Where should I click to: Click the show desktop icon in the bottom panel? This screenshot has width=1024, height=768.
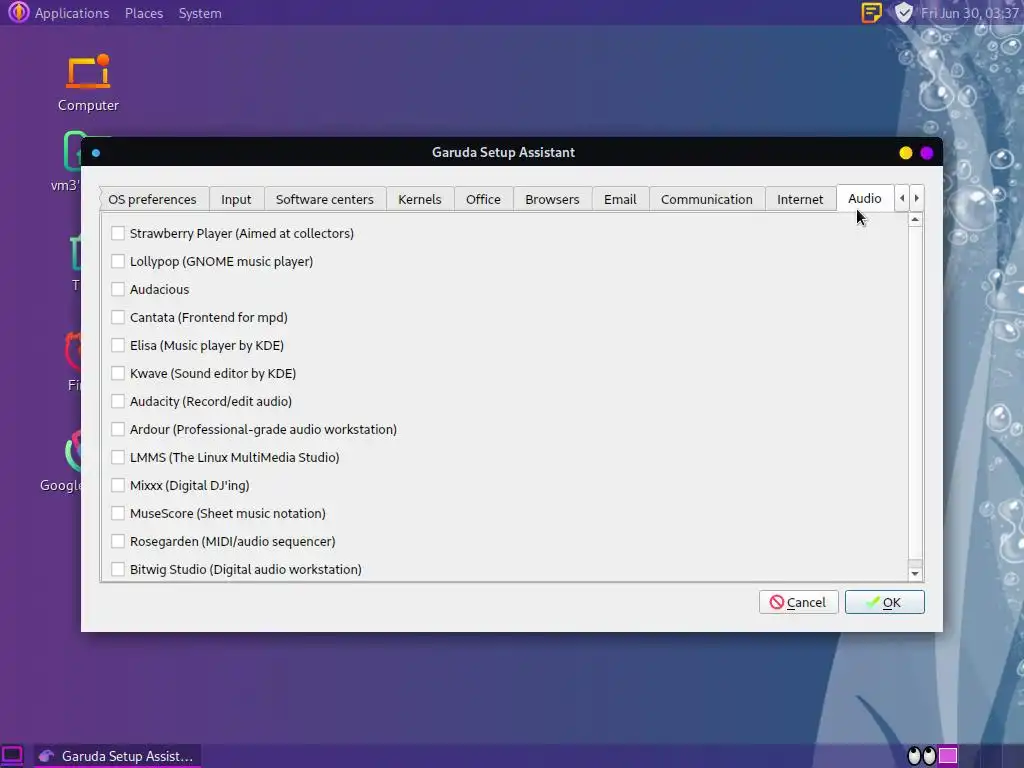(12, 756)
